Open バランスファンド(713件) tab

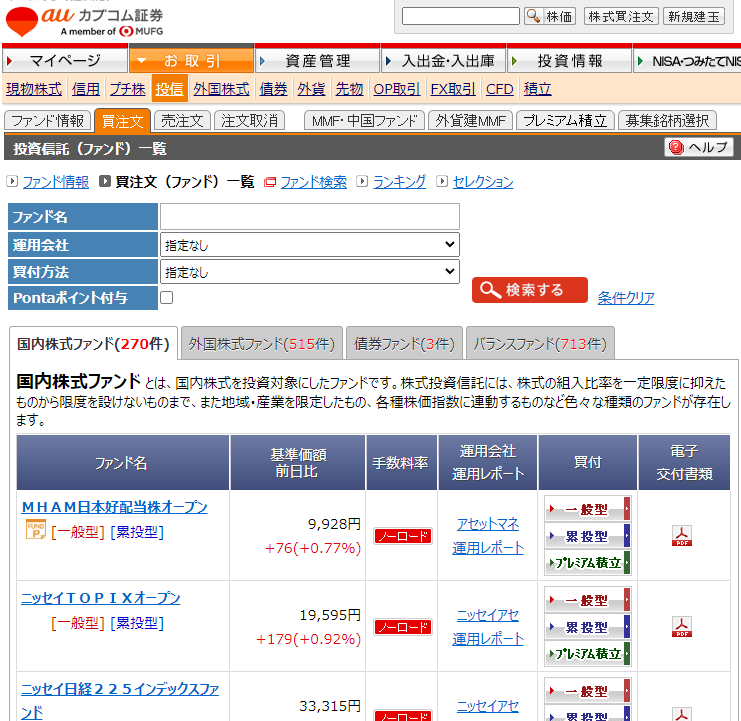coord(540,343)
